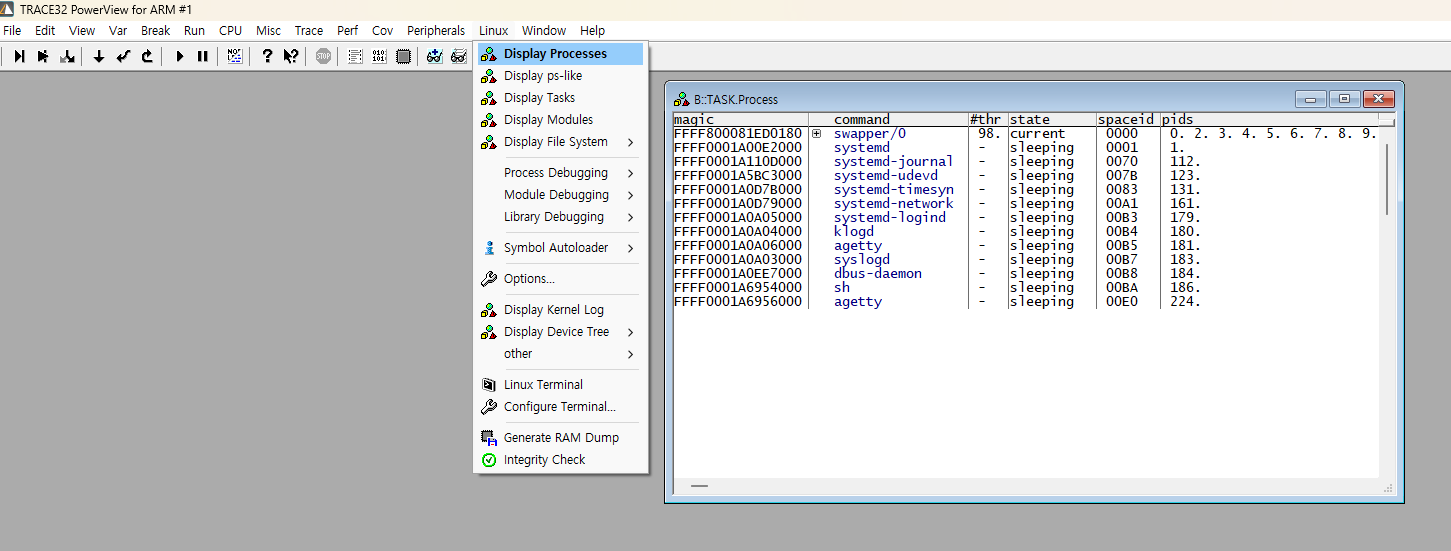Click the Step Over toolbar icon
The height and width of the screenshot is (551, 1451).
tap(43, 57)
